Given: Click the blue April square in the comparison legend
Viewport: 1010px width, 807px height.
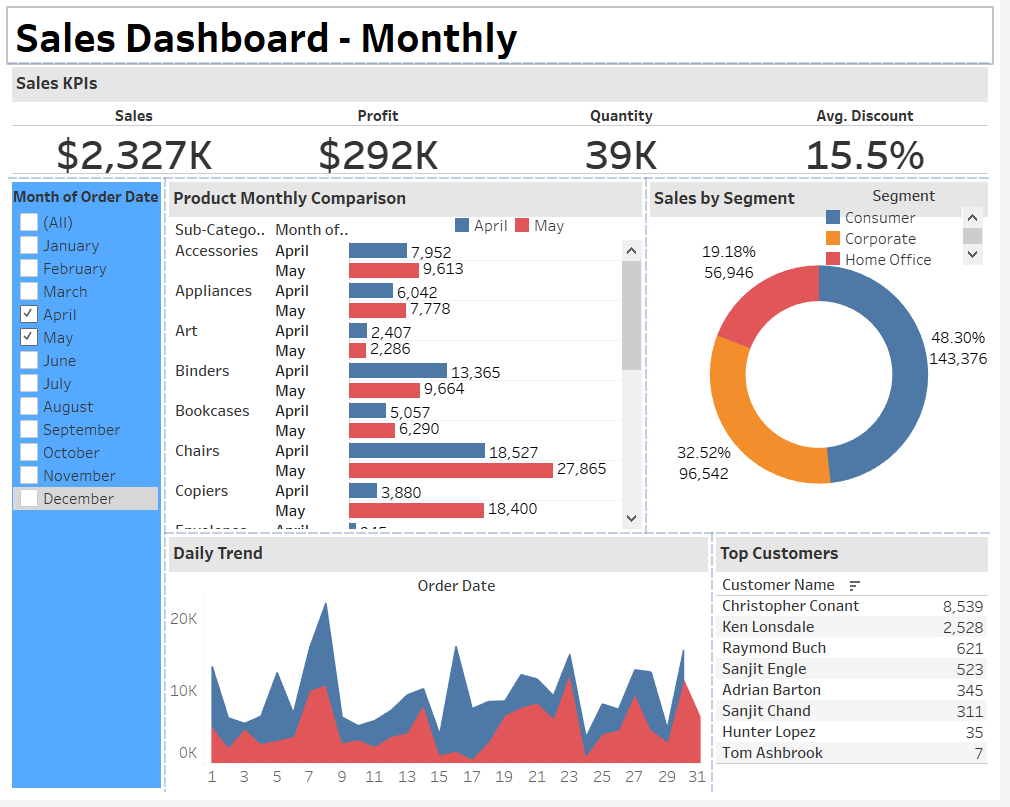Looking at the screenshot, I should click(461, 225).
